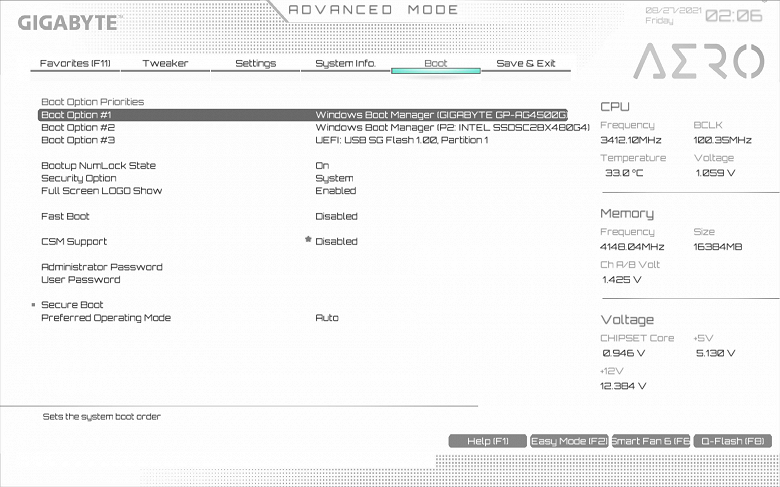
Task: Switch to Easy Mode (F2)
Action: click(570, 441)
